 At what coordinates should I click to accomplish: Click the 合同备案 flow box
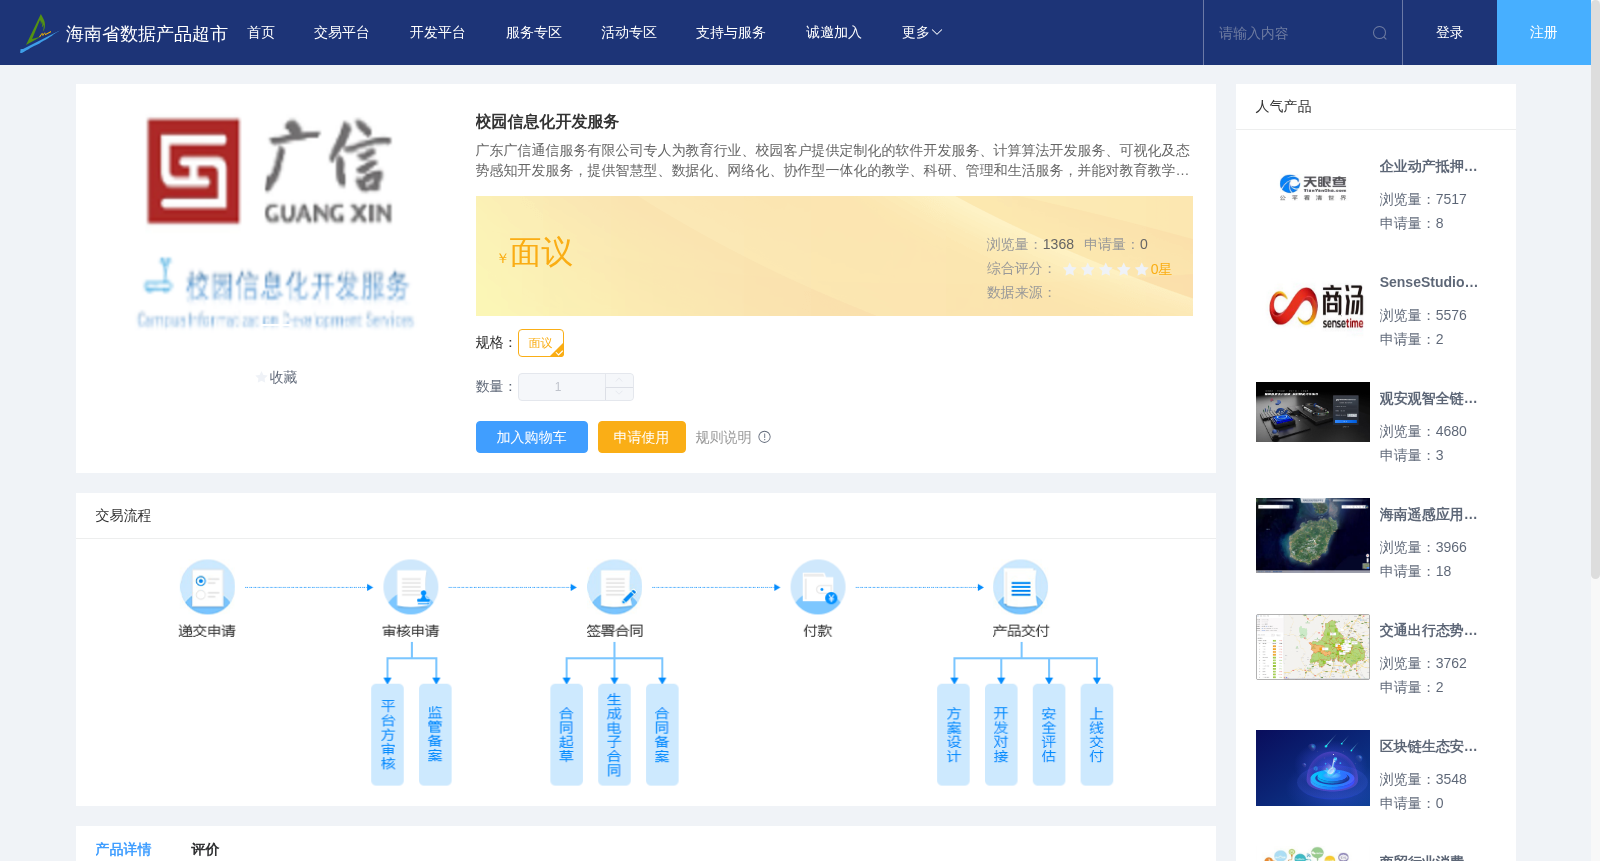click(x=662, y=735)
